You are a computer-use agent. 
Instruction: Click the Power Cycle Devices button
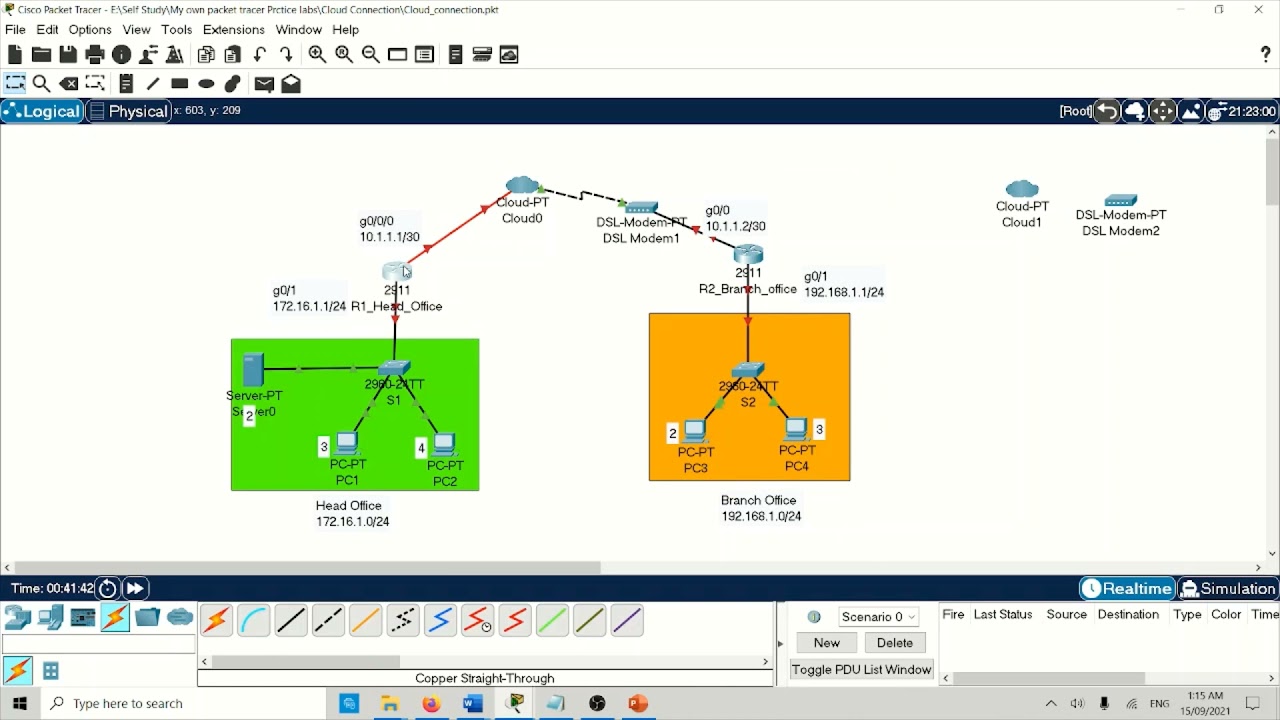click(x=108, y=588)
